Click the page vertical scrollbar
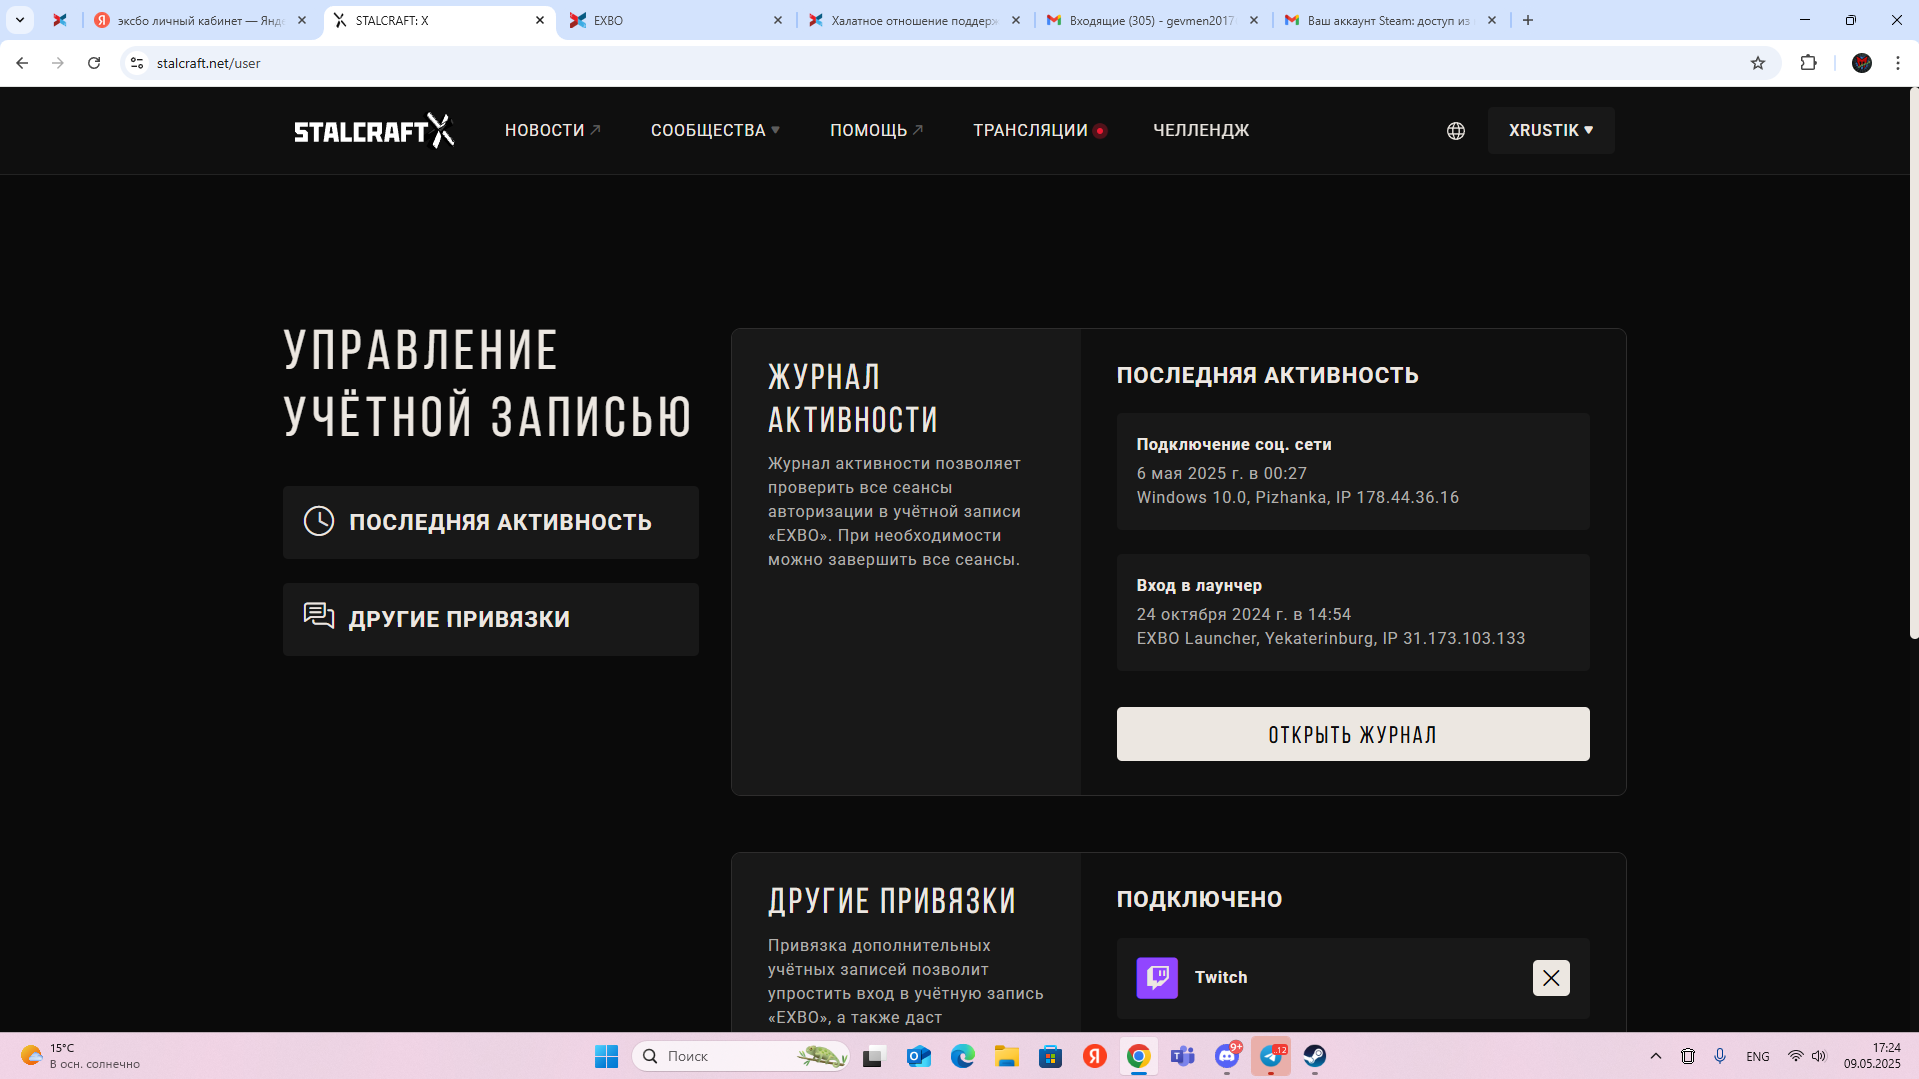This screenshot has height=1079, width=1919. [x=1914, y=363]
